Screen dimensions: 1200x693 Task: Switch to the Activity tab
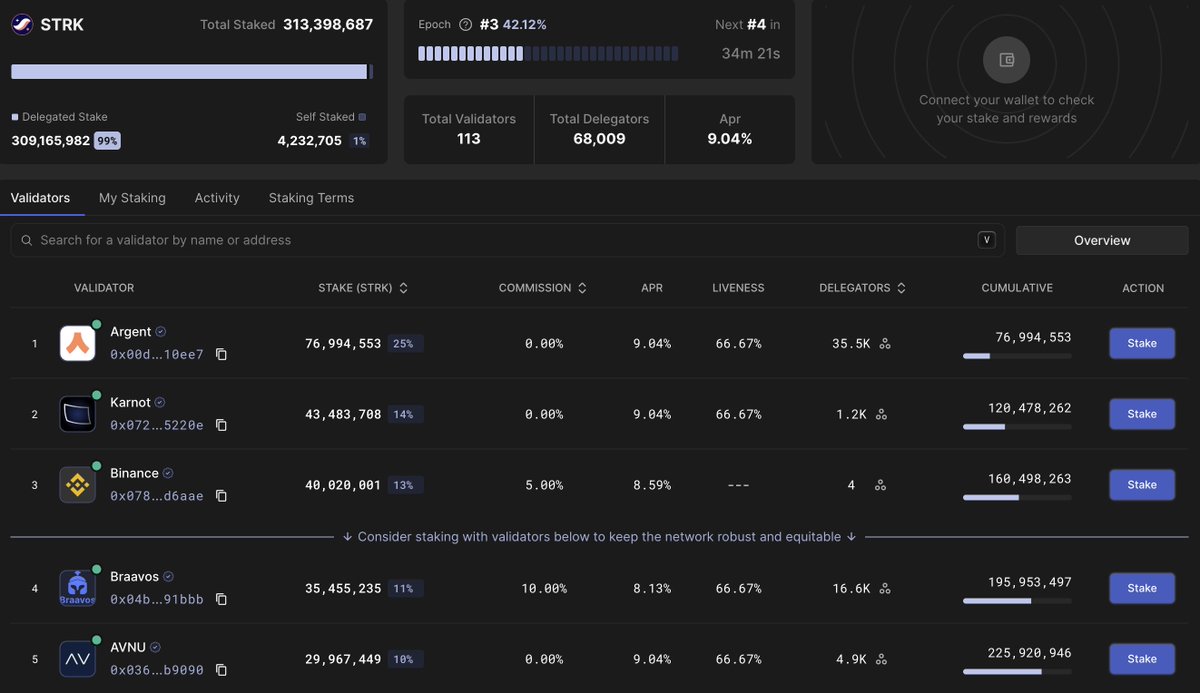tap(217, 198)
